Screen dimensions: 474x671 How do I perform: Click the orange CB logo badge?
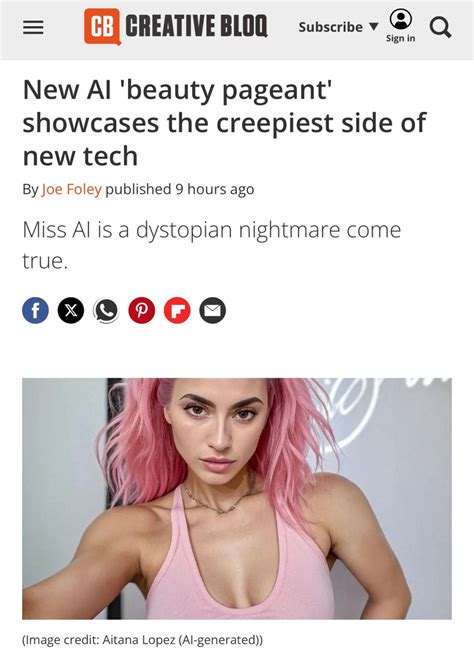pyautogui.click(x=102, y=27)
